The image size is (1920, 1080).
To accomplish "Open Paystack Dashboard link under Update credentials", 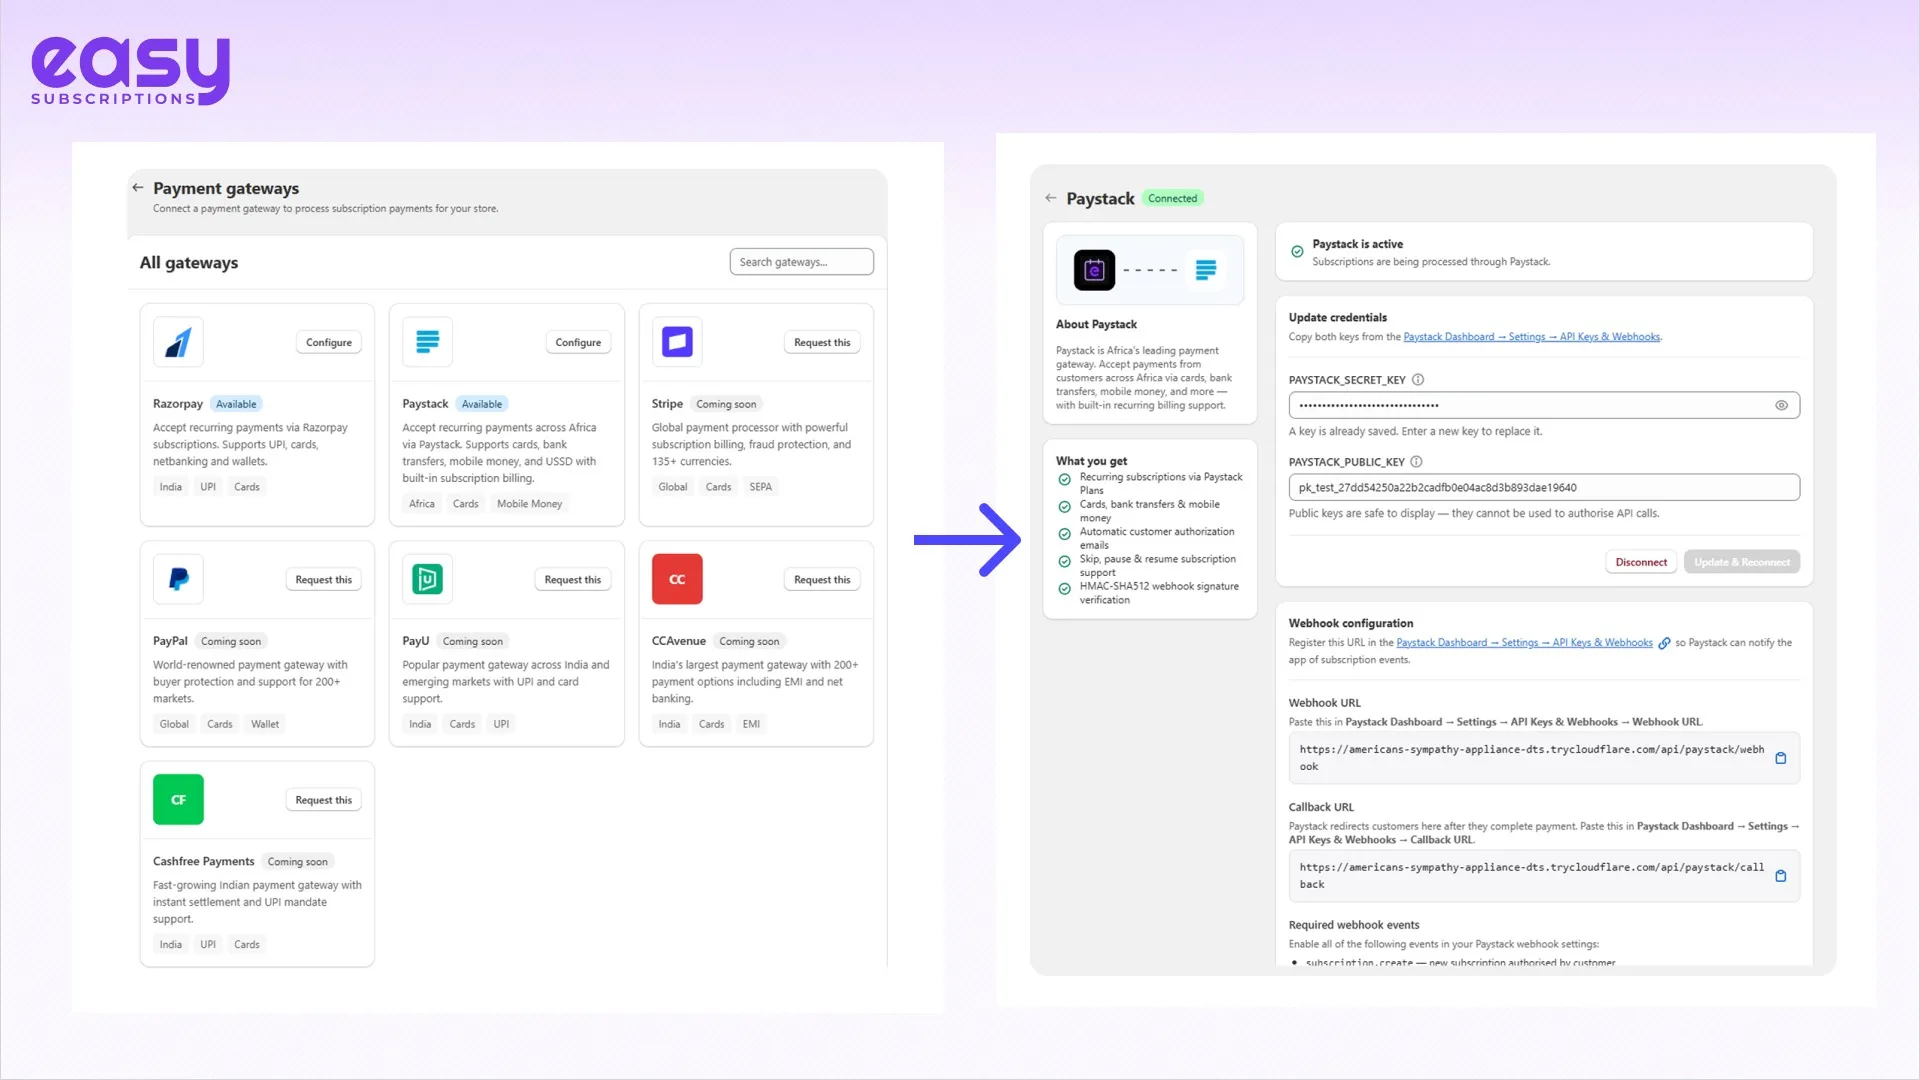I will coord(1531,337).
